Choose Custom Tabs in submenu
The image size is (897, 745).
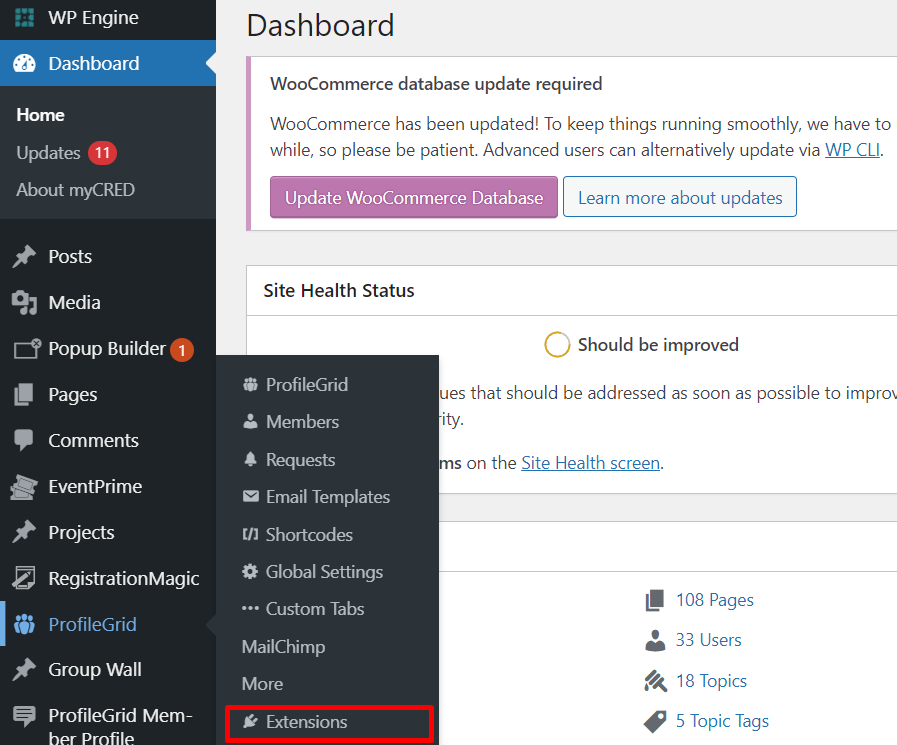314,609
